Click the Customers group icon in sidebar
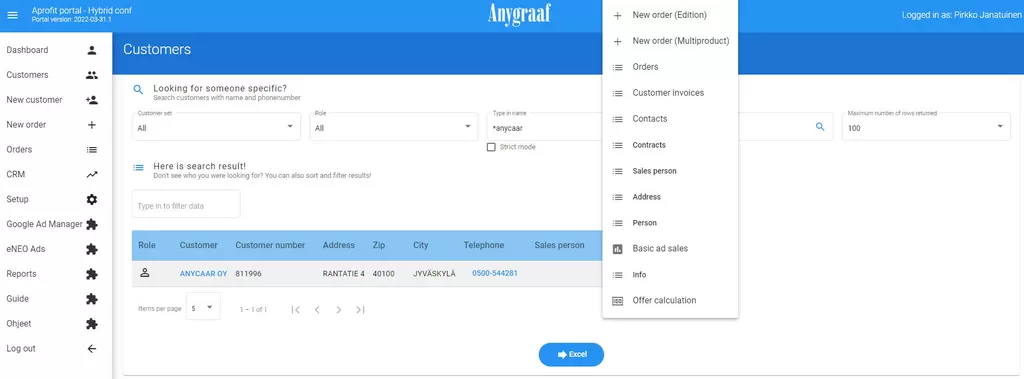This screenshot has width=1024, height=379. 92,75
